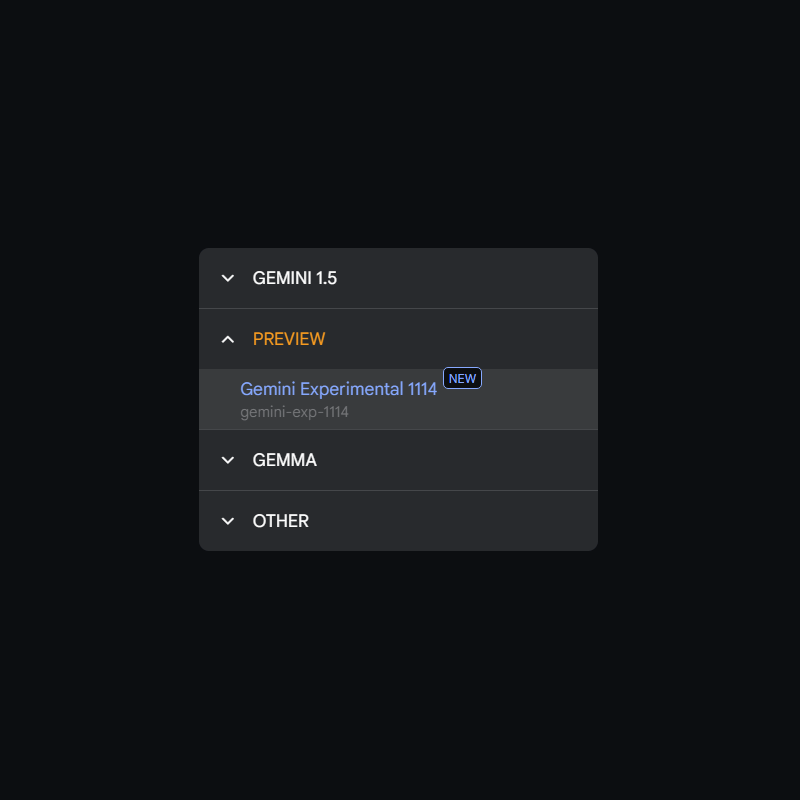
Task: Select the Gemini Experimental 1114 model
Action: tap(338, 389)
